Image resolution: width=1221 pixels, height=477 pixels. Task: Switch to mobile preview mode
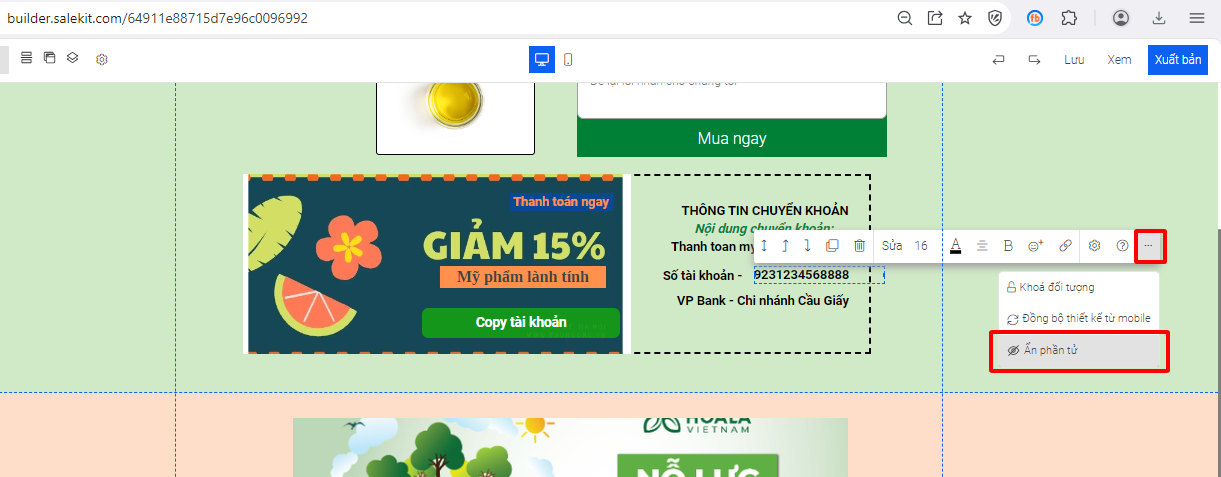pyautogui.click(x=568, y=59)
